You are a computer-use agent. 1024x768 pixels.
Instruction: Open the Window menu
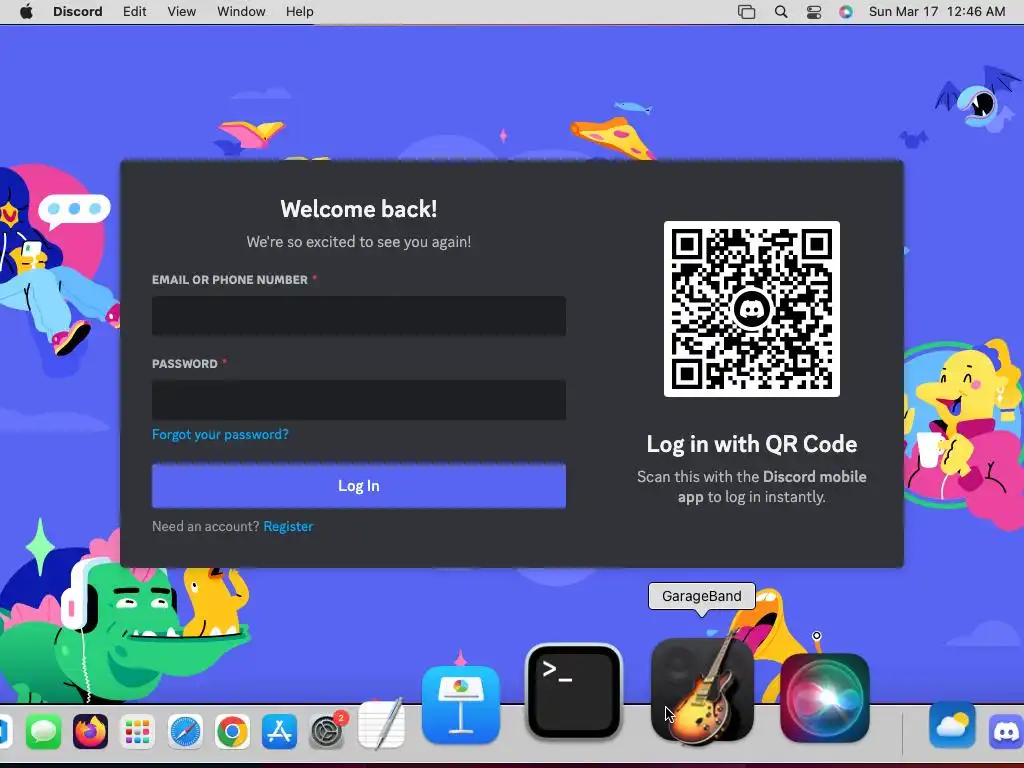click(241, 12)
